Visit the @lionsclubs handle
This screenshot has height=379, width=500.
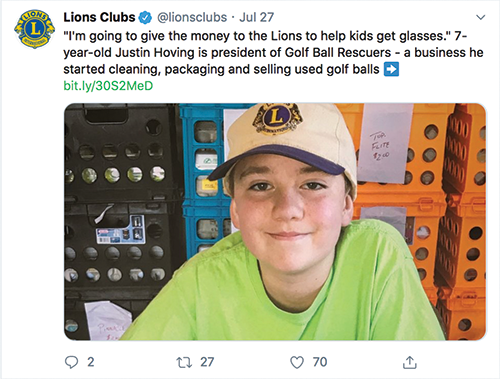(x=192, y=17)
